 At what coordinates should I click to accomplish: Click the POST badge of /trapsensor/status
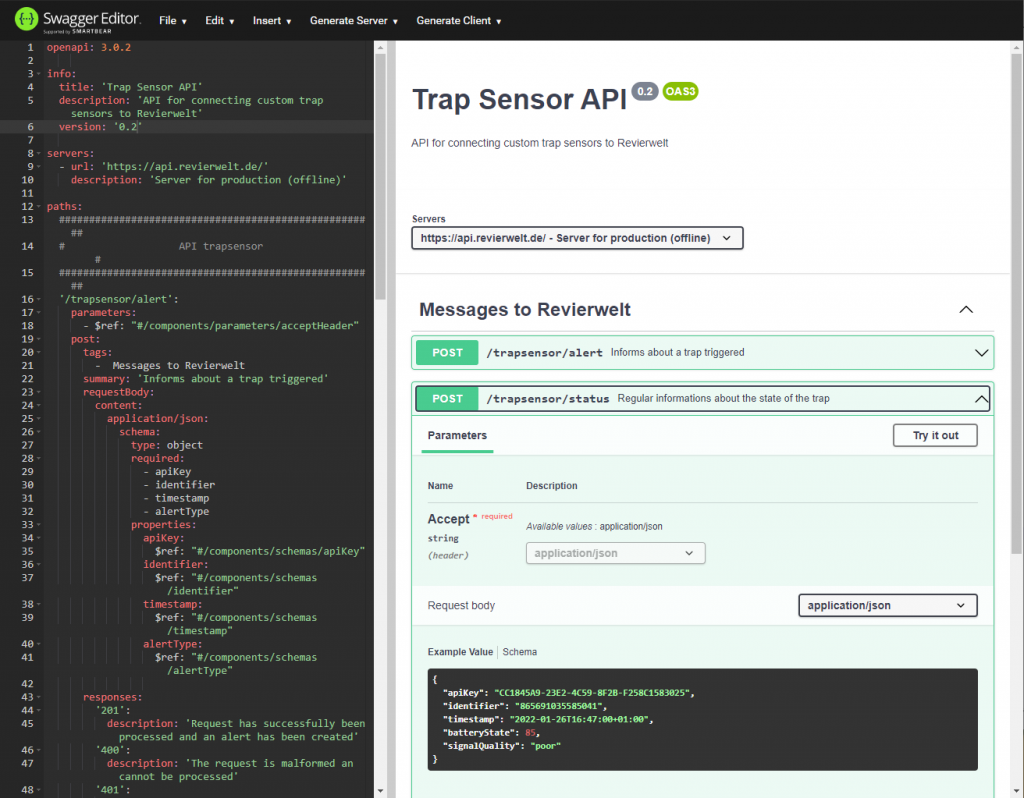(447, 399)
